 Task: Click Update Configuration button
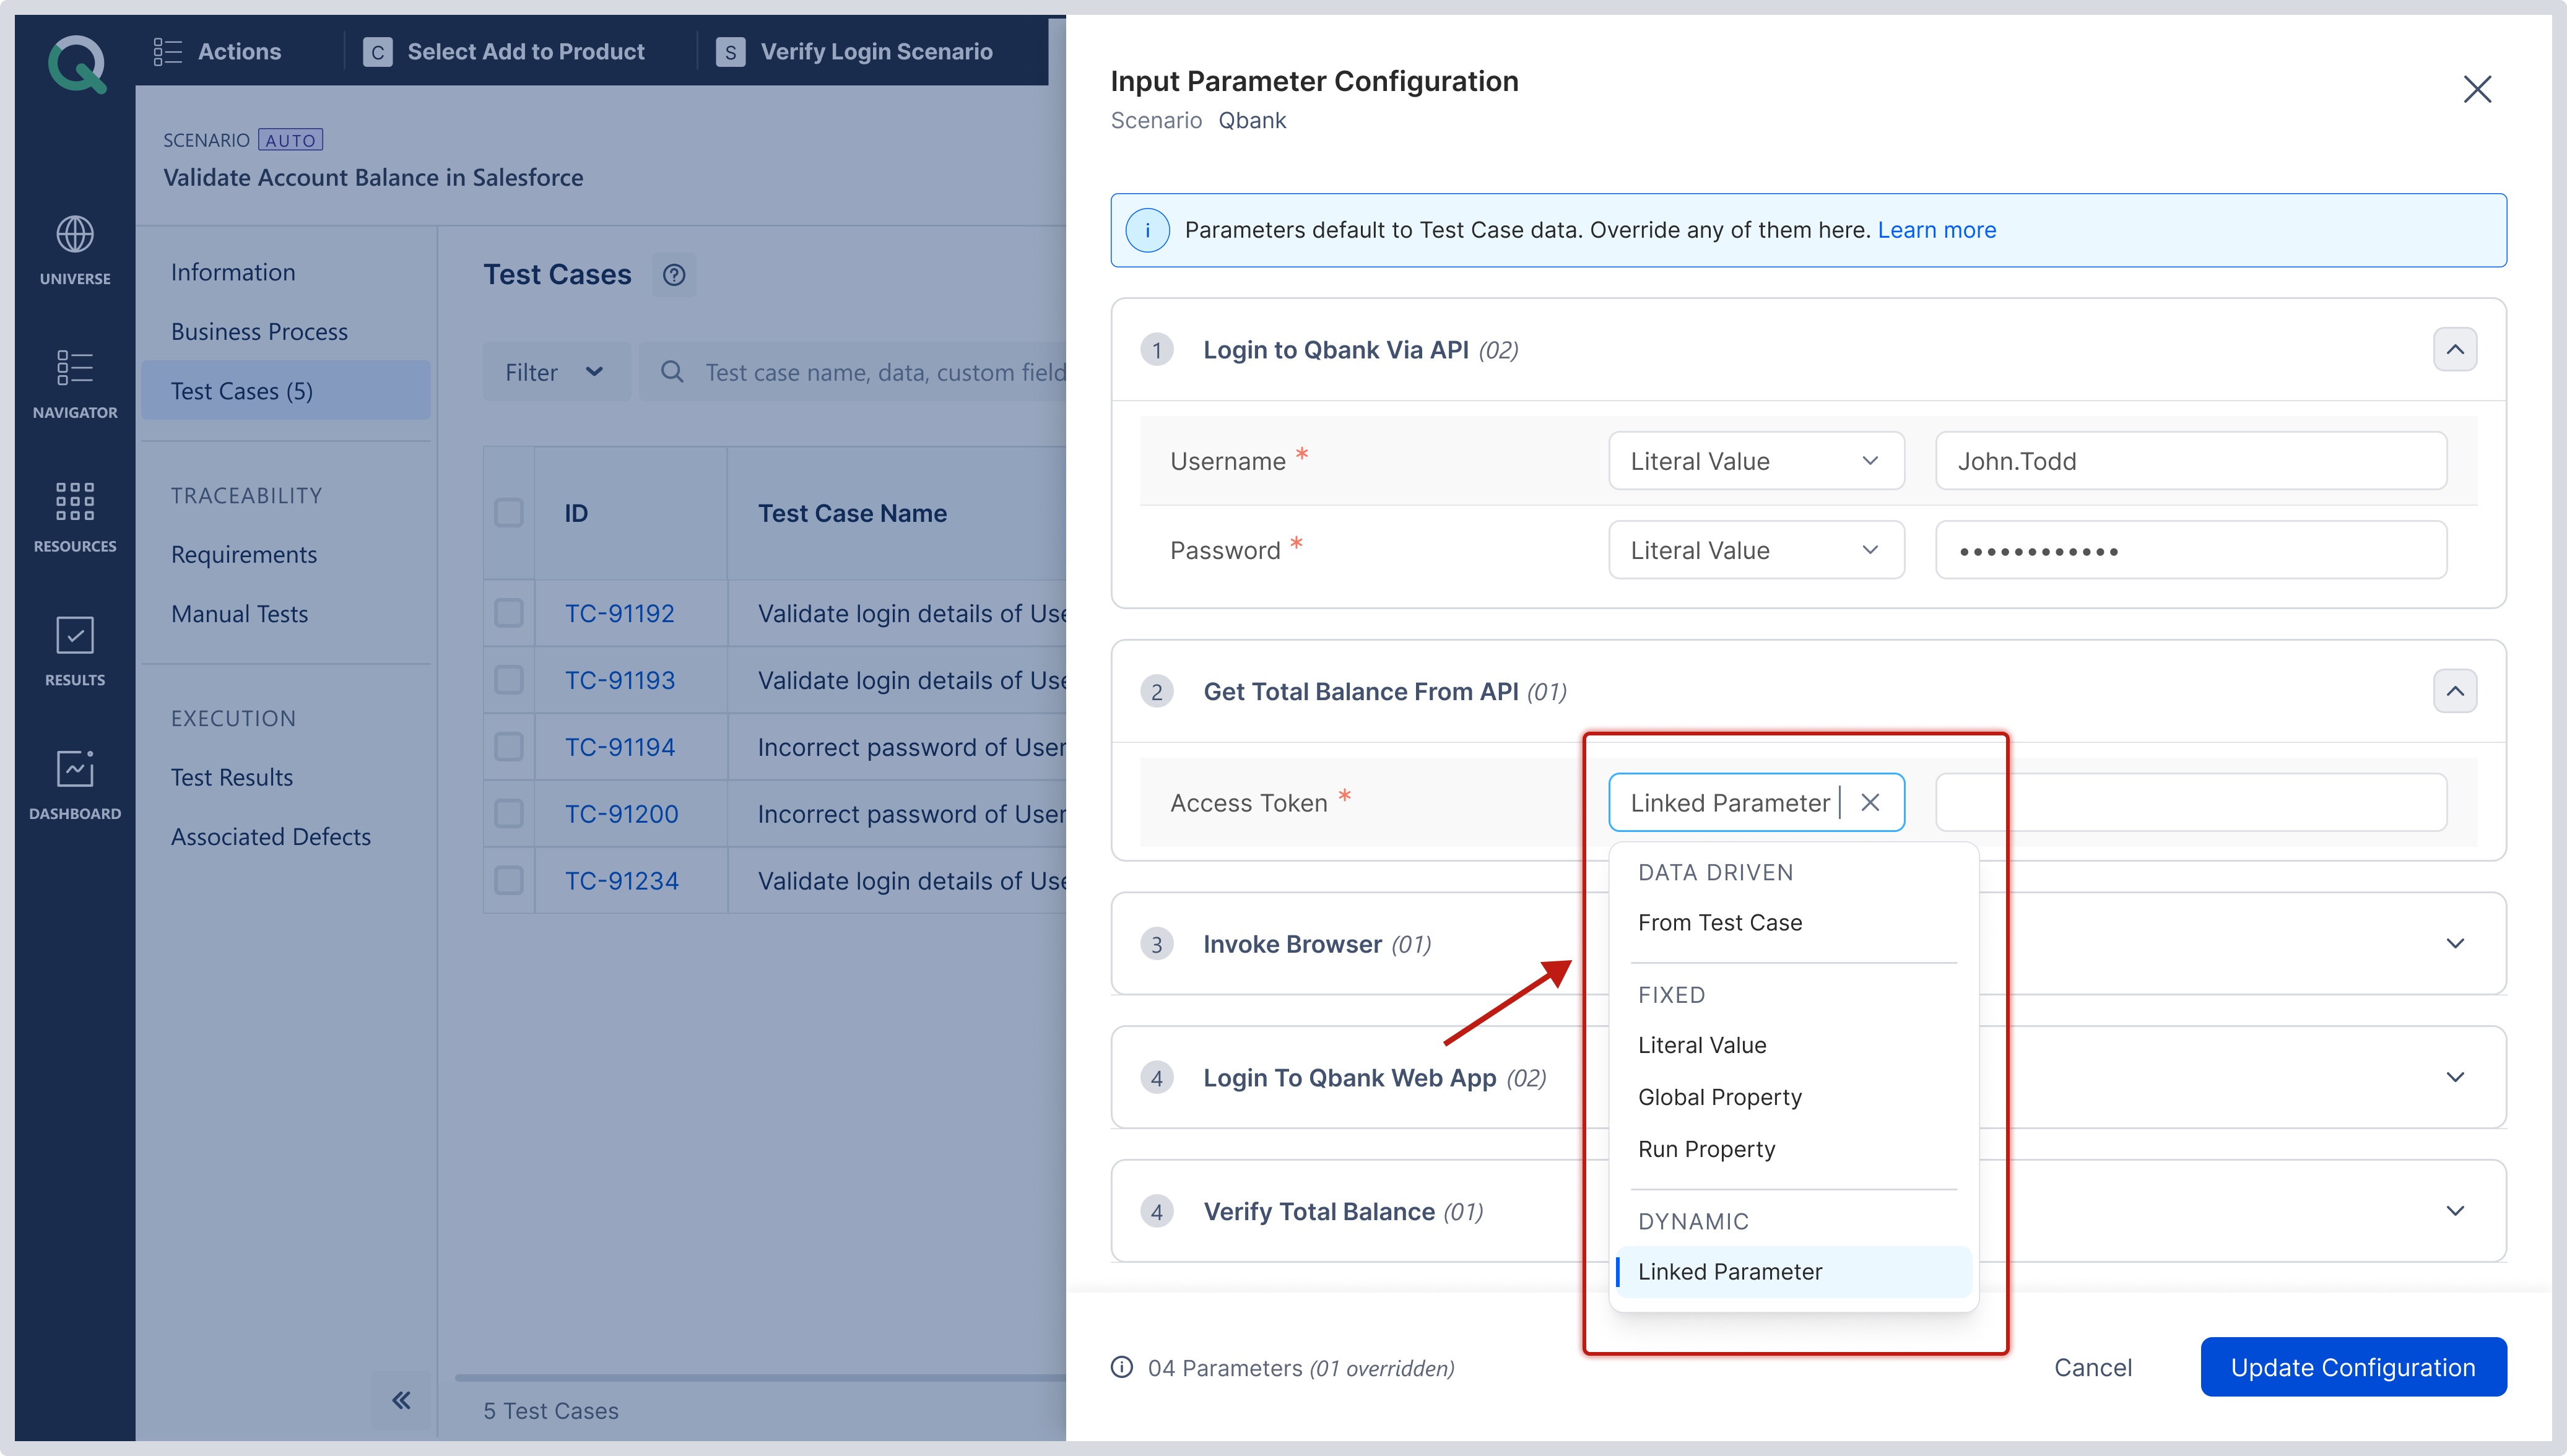click(2353, 1367)
